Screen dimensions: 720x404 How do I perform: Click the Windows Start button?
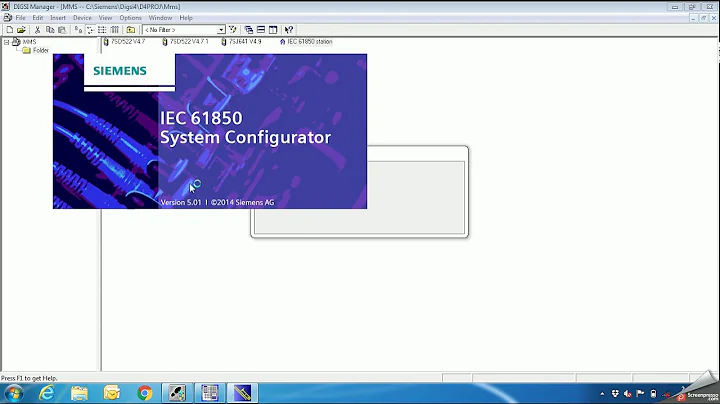(x=14, y=393)
